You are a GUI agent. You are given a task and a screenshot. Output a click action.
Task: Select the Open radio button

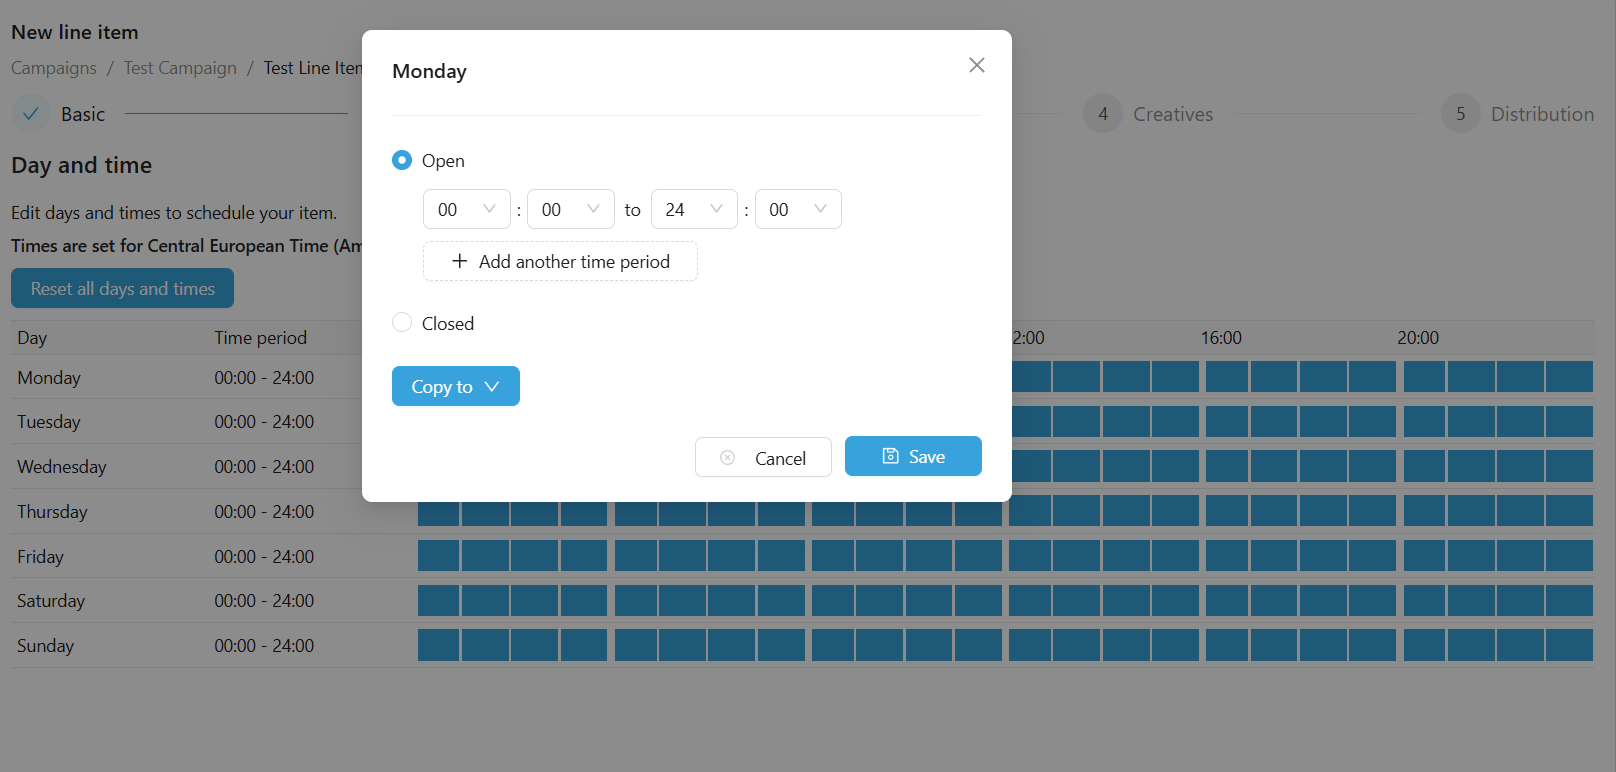click(402, 160)
